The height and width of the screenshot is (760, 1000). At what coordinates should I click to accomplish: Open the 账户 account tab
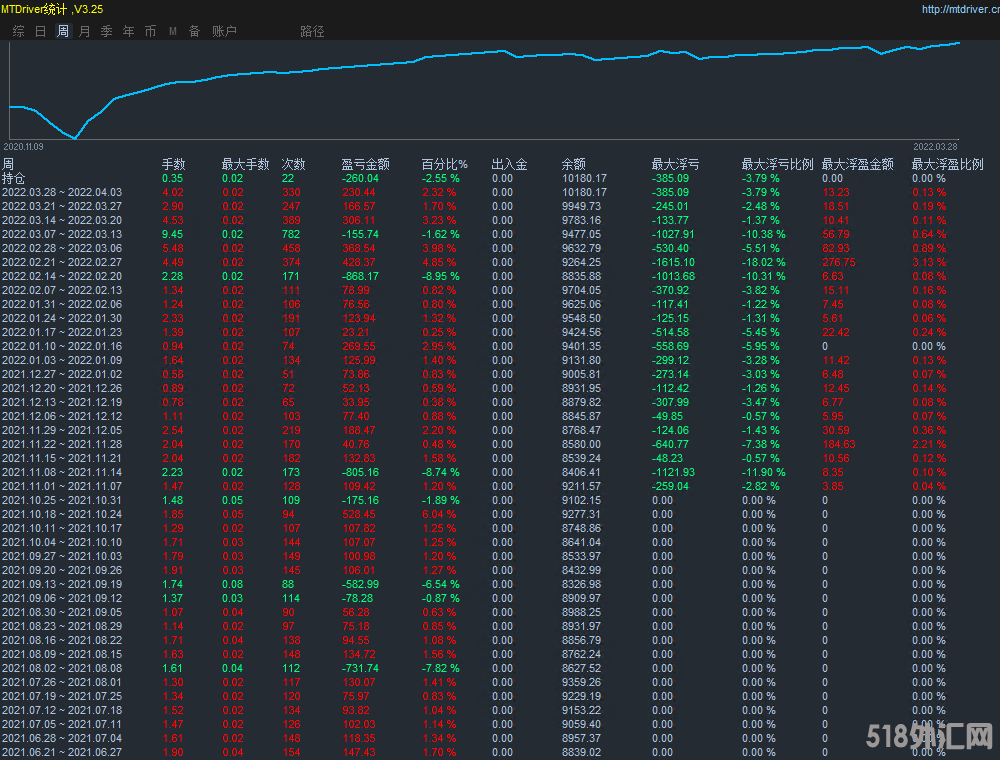224,31
